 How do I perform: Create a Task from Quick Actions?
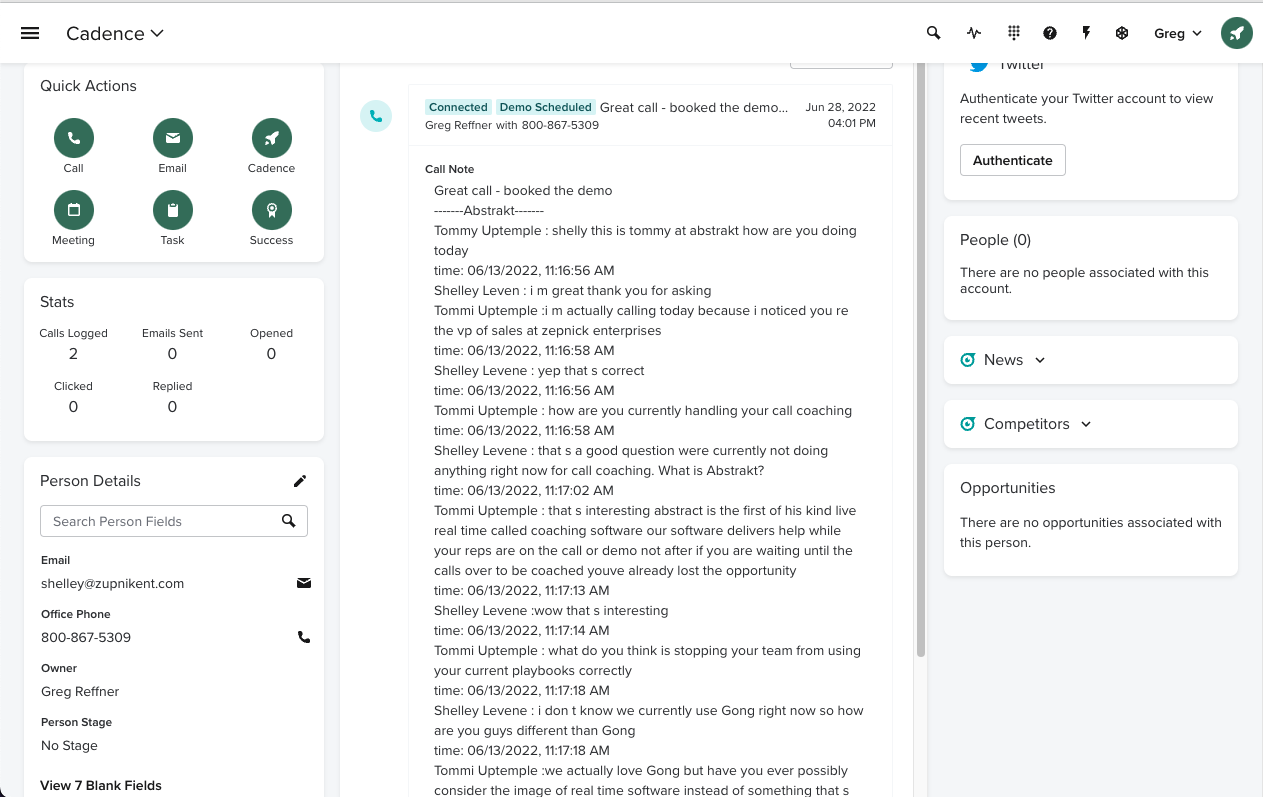coord(173,210)
